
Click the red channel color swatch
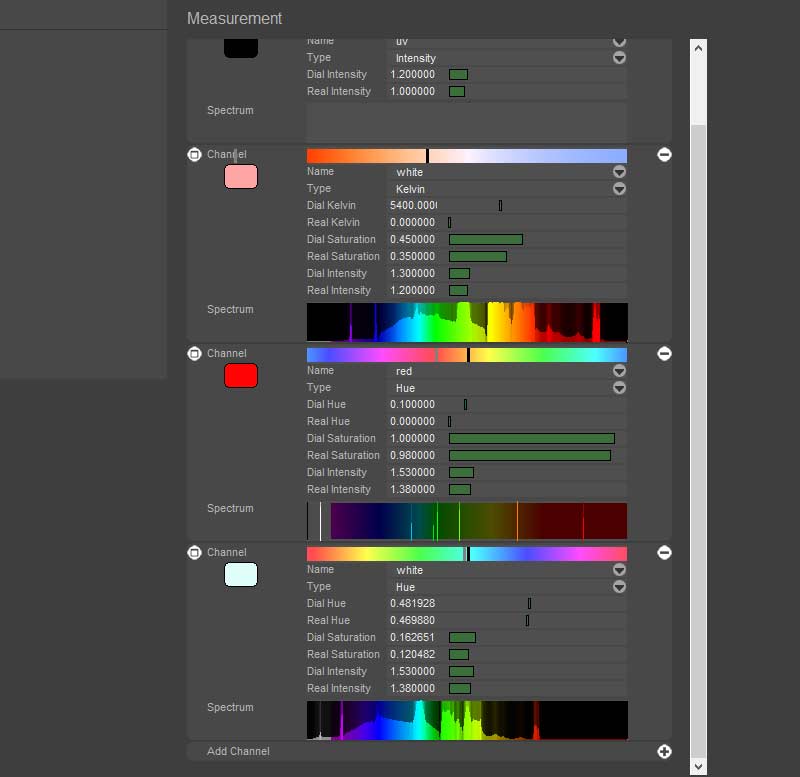point(241,375)
